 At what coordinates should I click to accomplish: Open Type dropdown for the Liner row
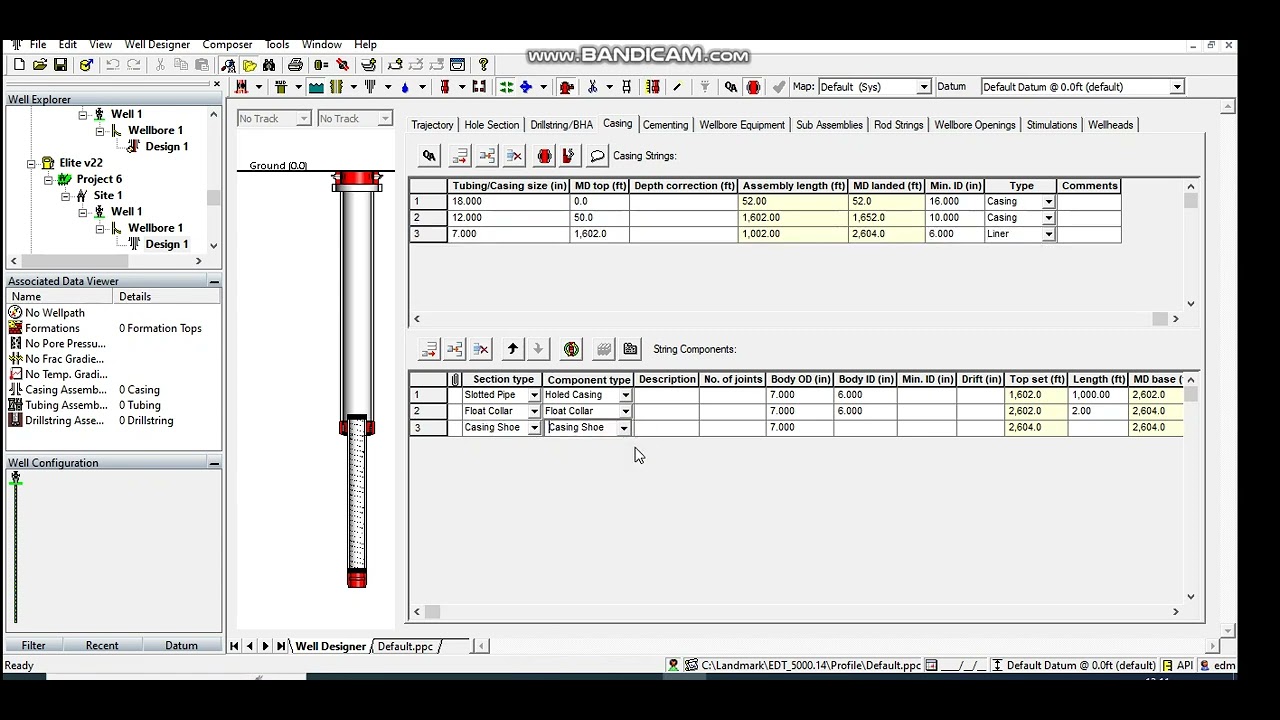[1048, 234]
